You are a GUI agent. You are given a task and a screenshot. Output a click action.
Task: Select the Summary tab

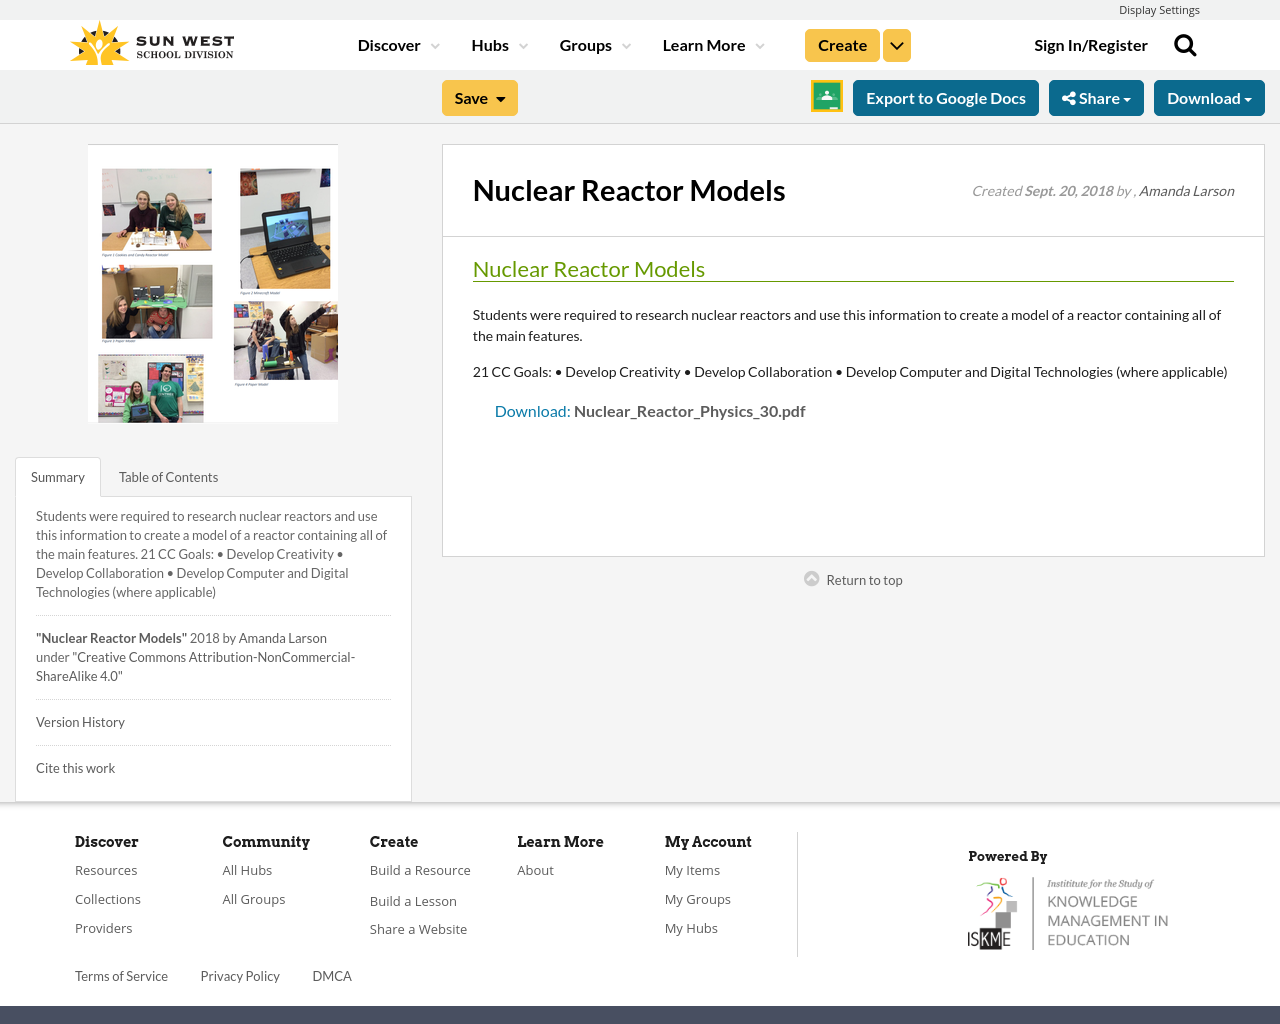click(x=57, y=476)
